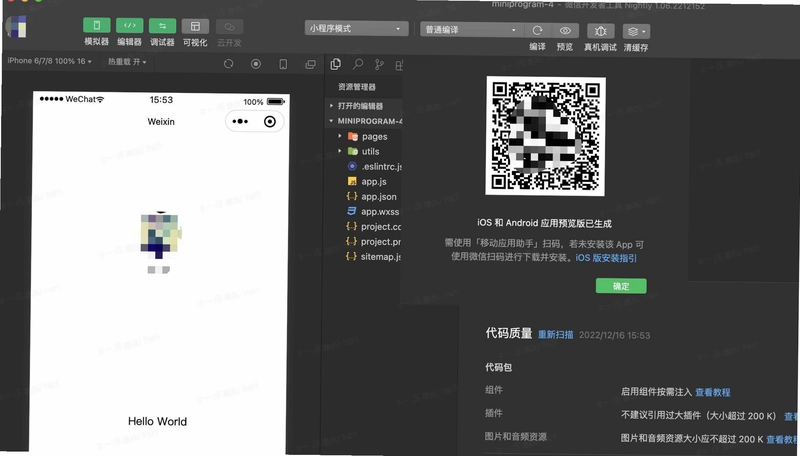This screenshot has width=800, height=456.
Task: Open cloud development (云开发) icon
Action: pyautogui.click(x=229, y=27)
